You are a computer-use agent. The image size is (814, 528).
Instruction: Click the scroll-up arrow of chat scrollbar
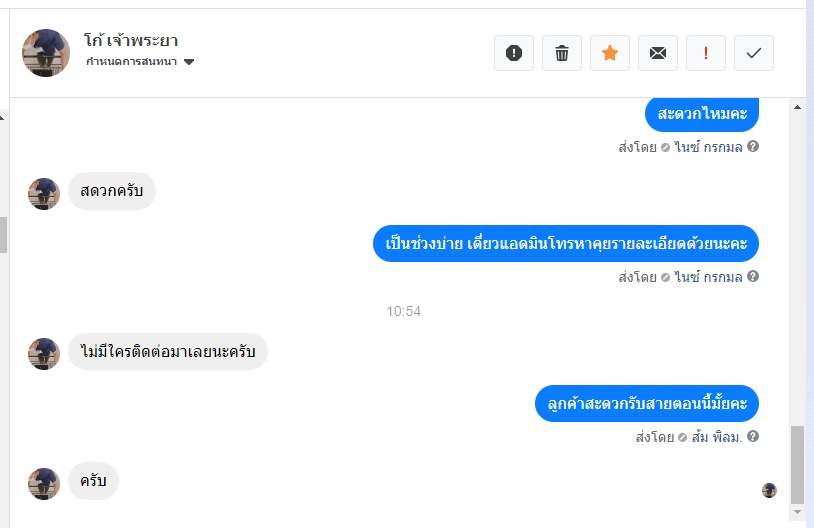tap(797, 108)
